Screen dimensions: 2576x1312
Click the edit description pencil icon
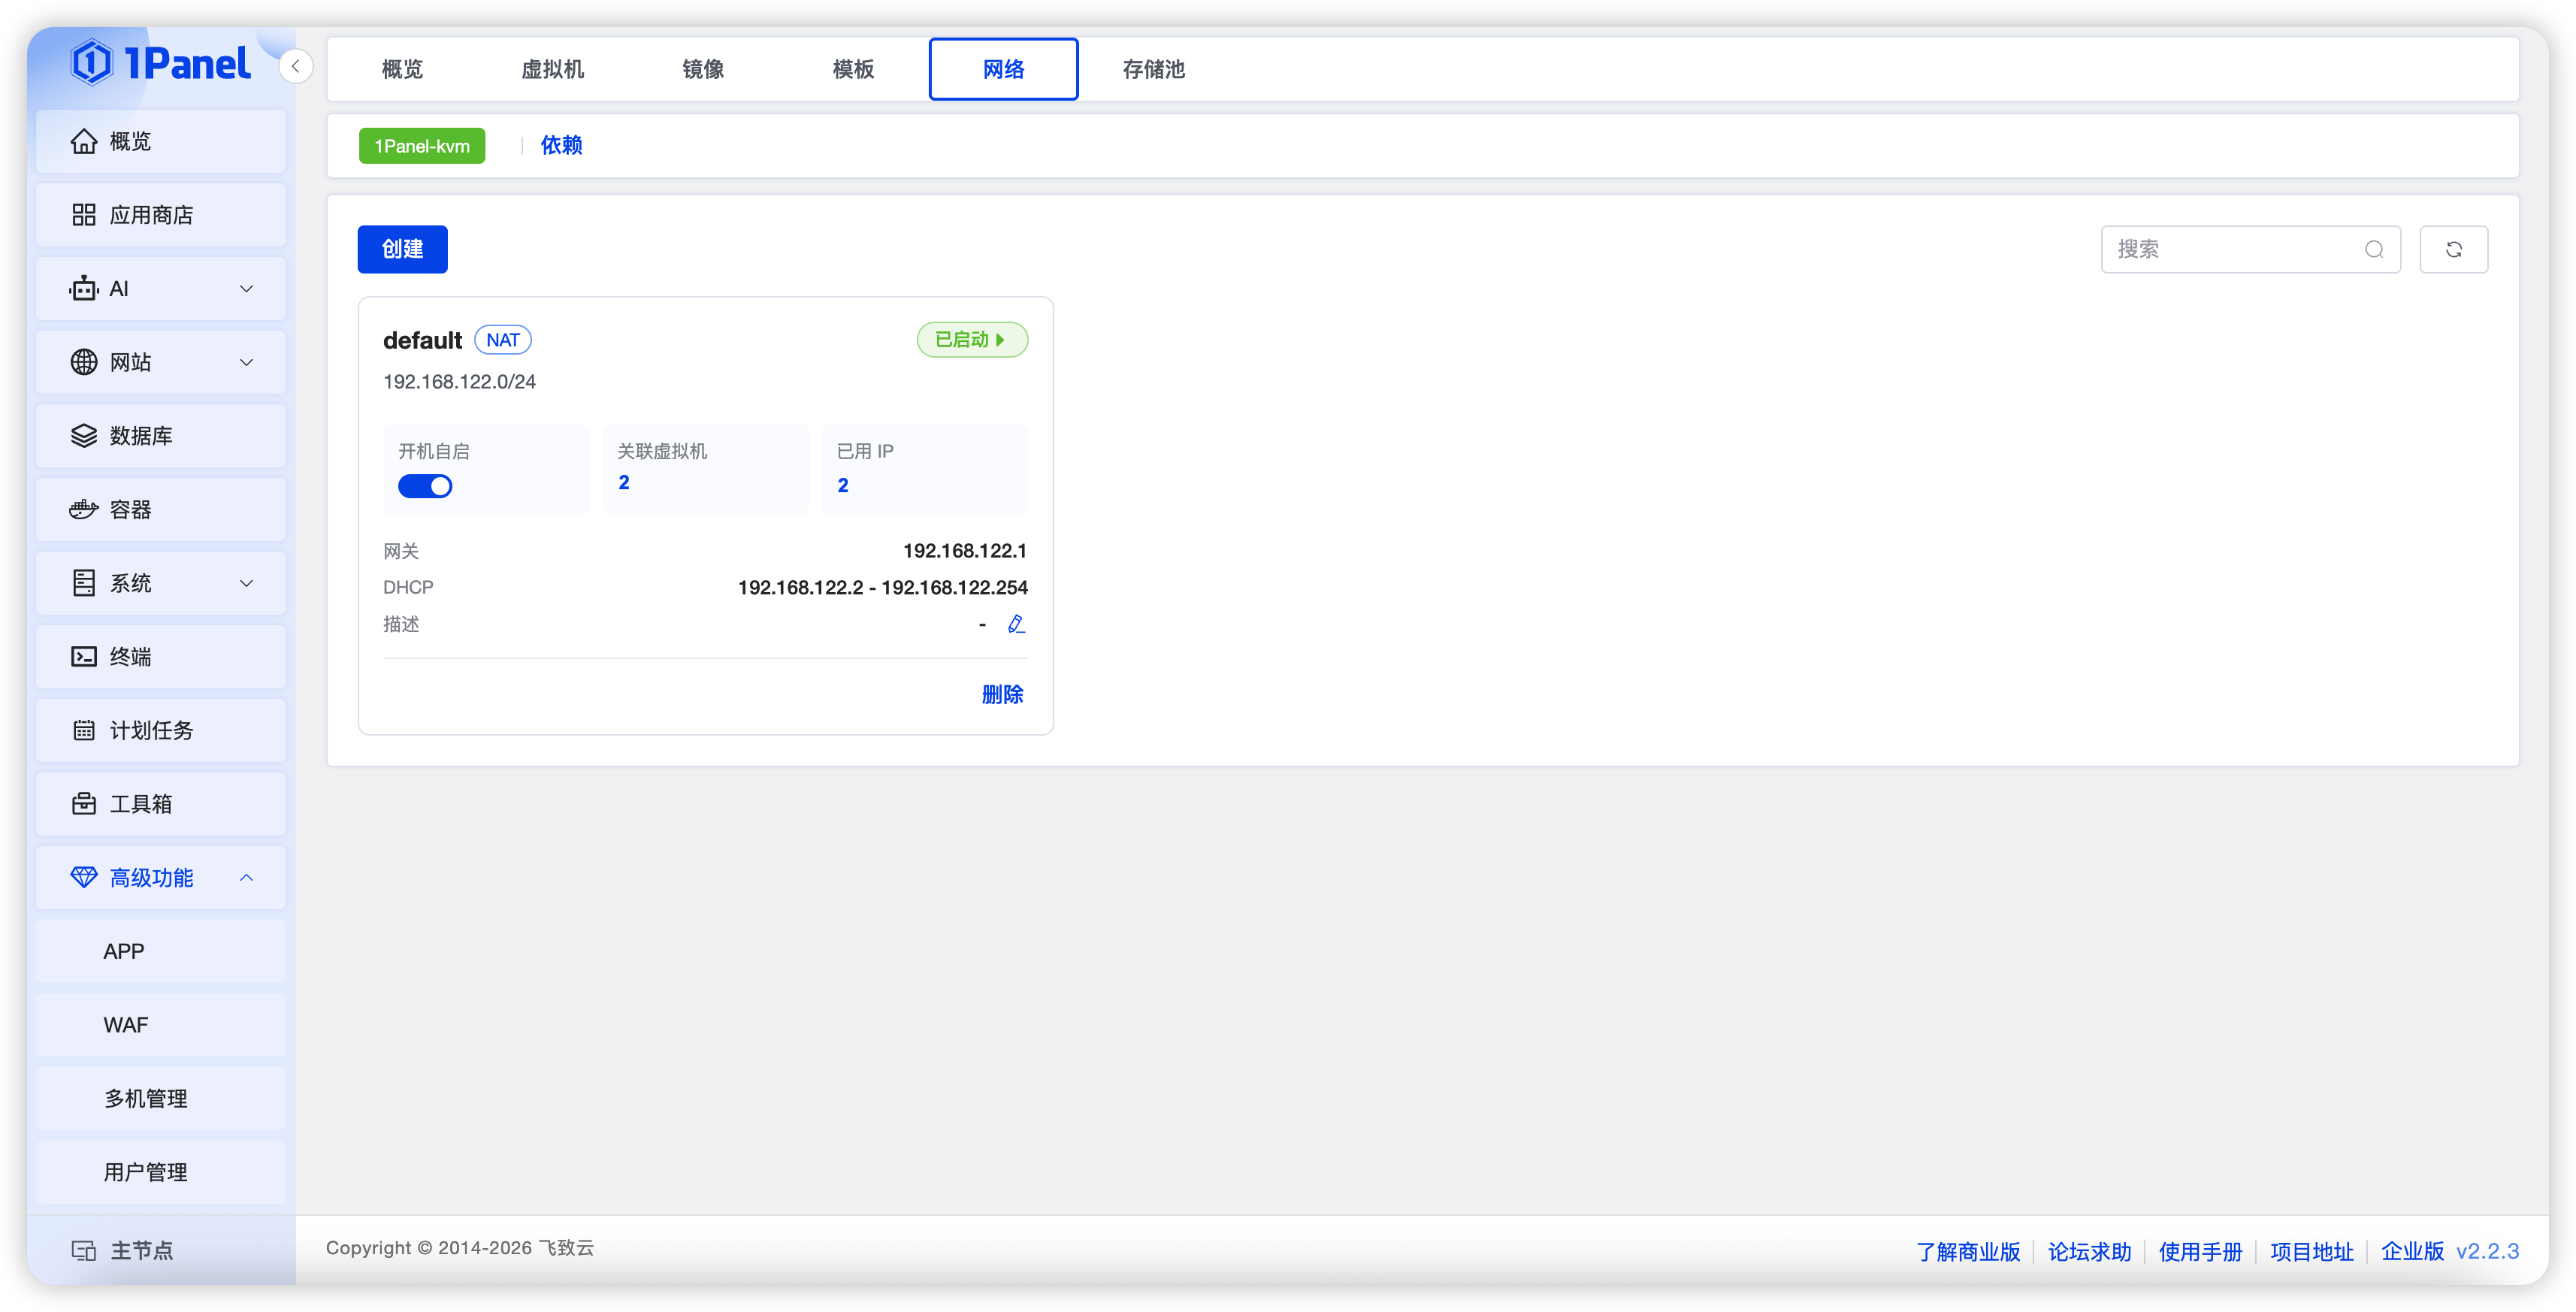1016,624
